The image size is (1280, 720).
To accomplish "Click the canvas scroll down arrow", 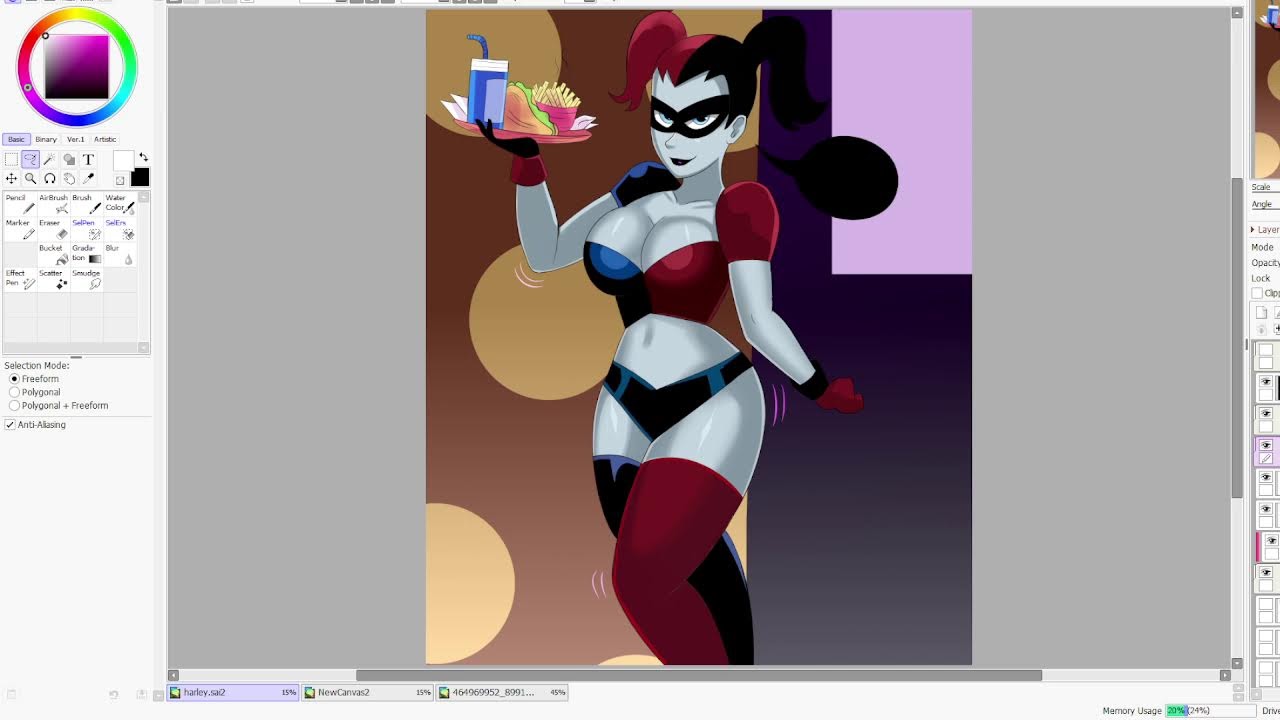I will 1237,663.
